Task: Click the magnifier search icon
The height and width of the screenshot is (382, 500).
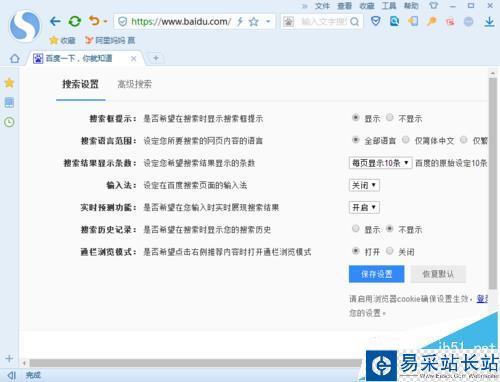Action: click(355, 22)
